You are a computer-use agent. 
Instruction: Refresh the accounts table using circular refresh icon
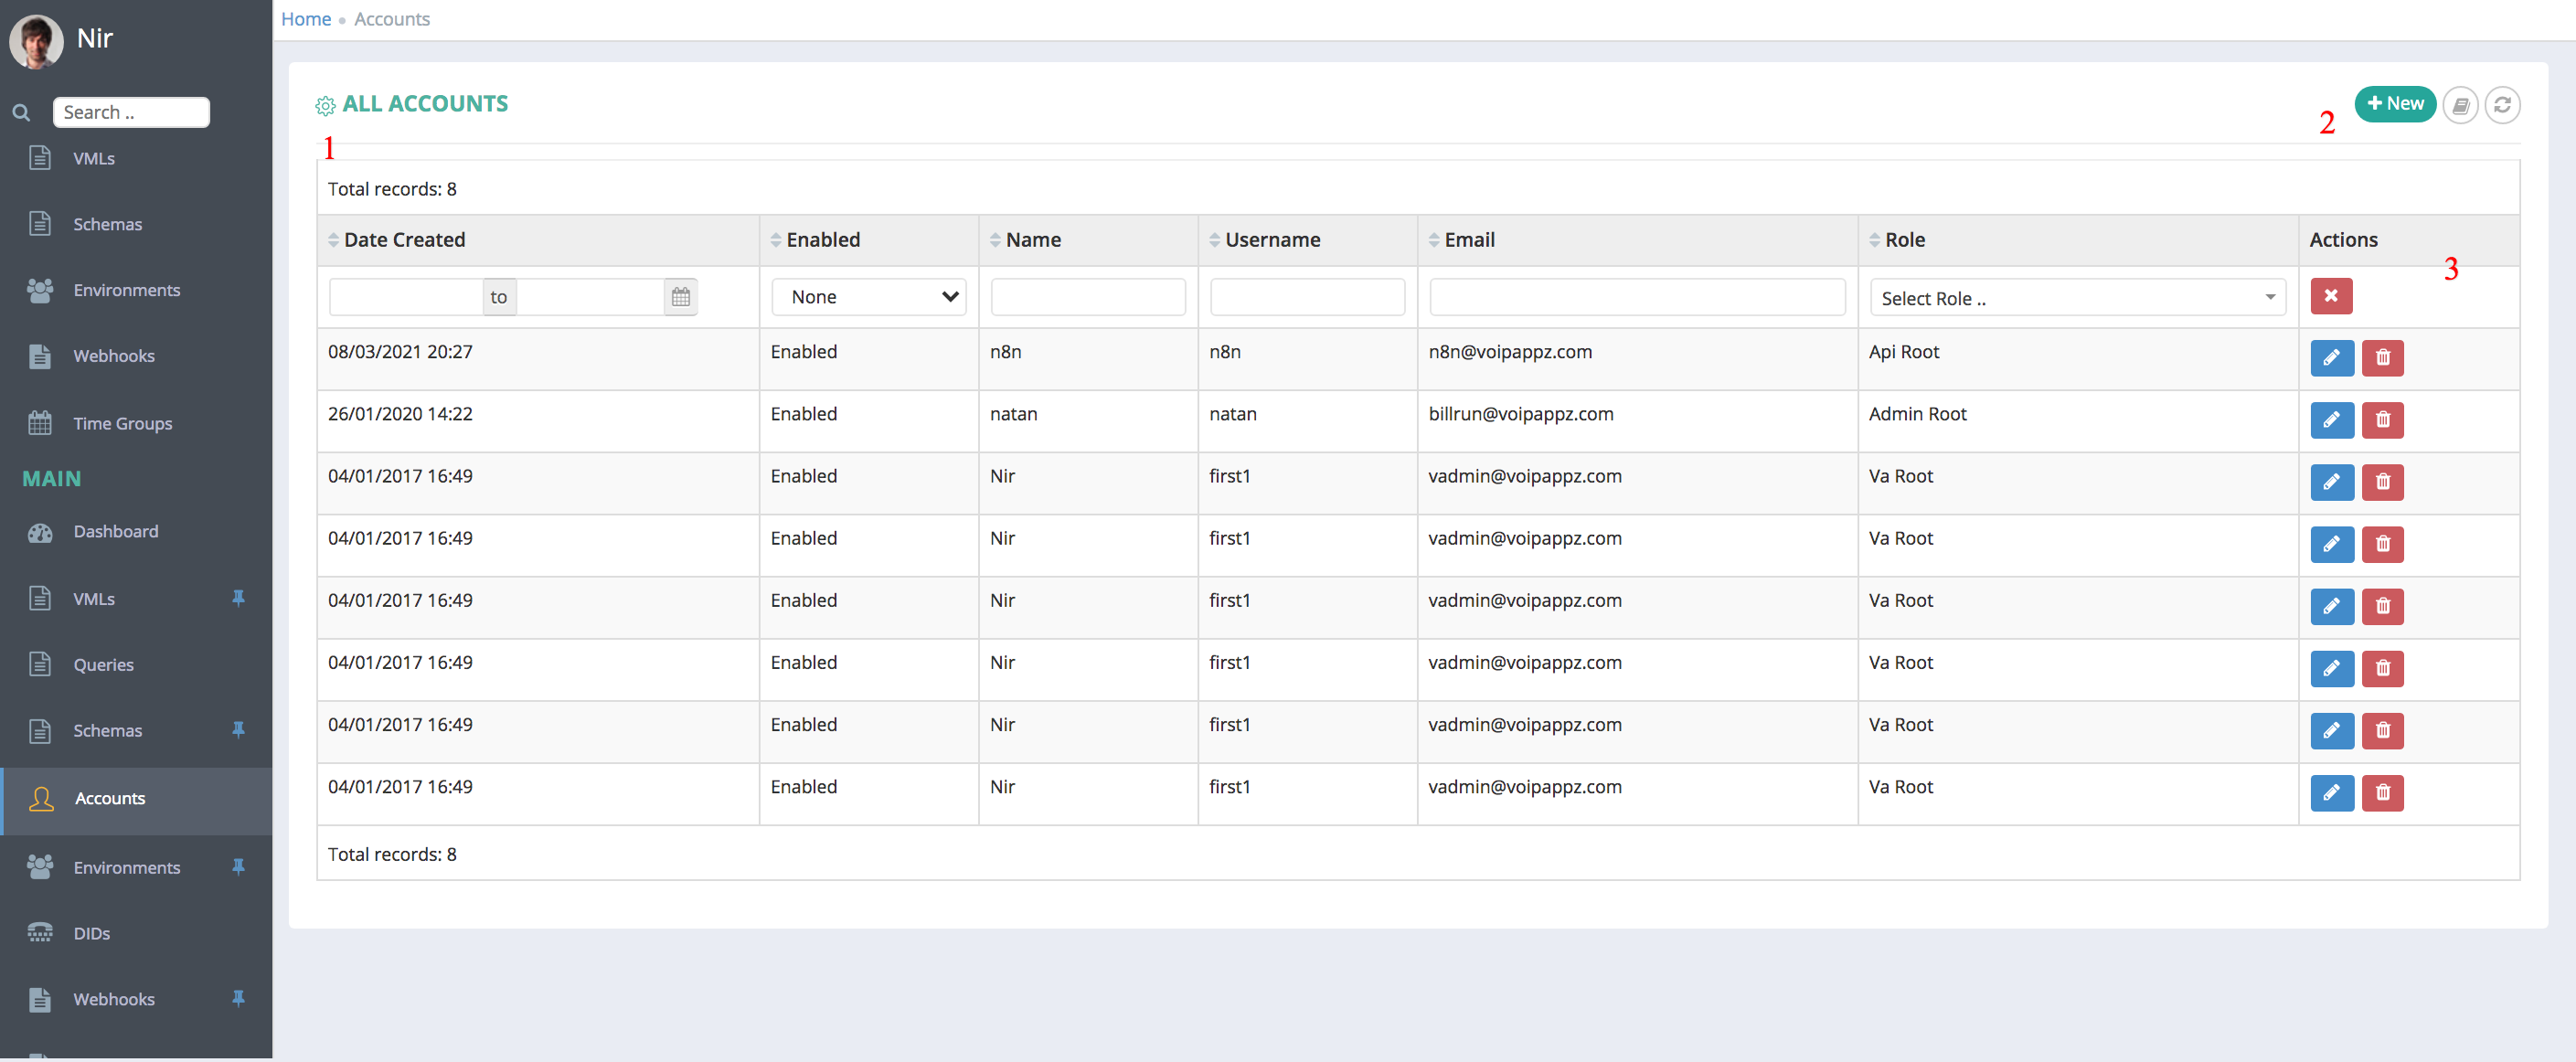(x=2503, y=104)
